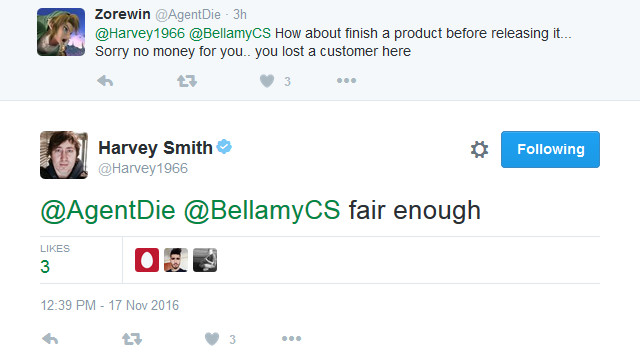
Task: Open @Harvey1966 mention in Zorewin's tweet
Action: pos(140,33)
